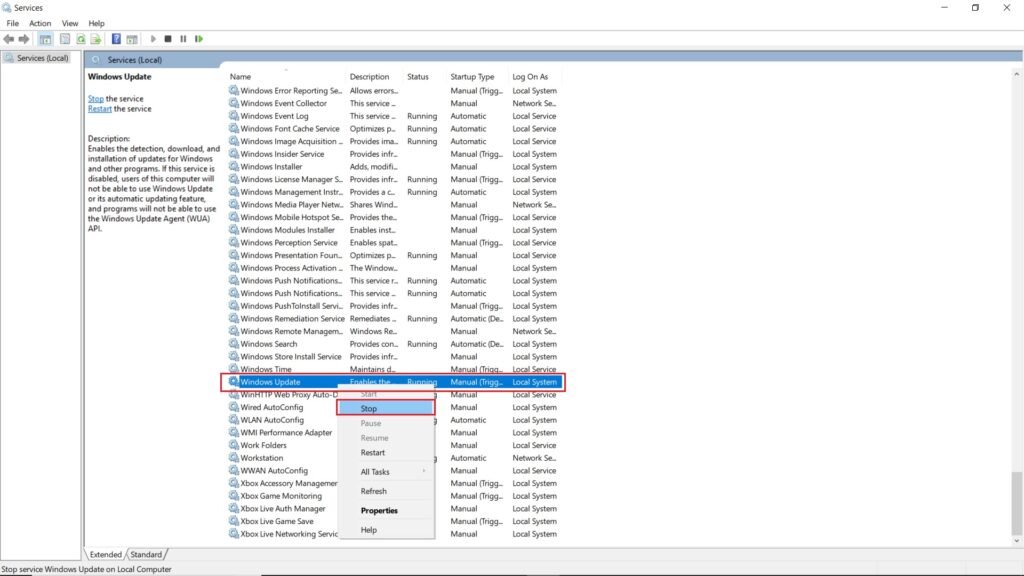The height and width of the screenshot is (576, 1024).
Task: Open the View menu
Action: point(70,24)
